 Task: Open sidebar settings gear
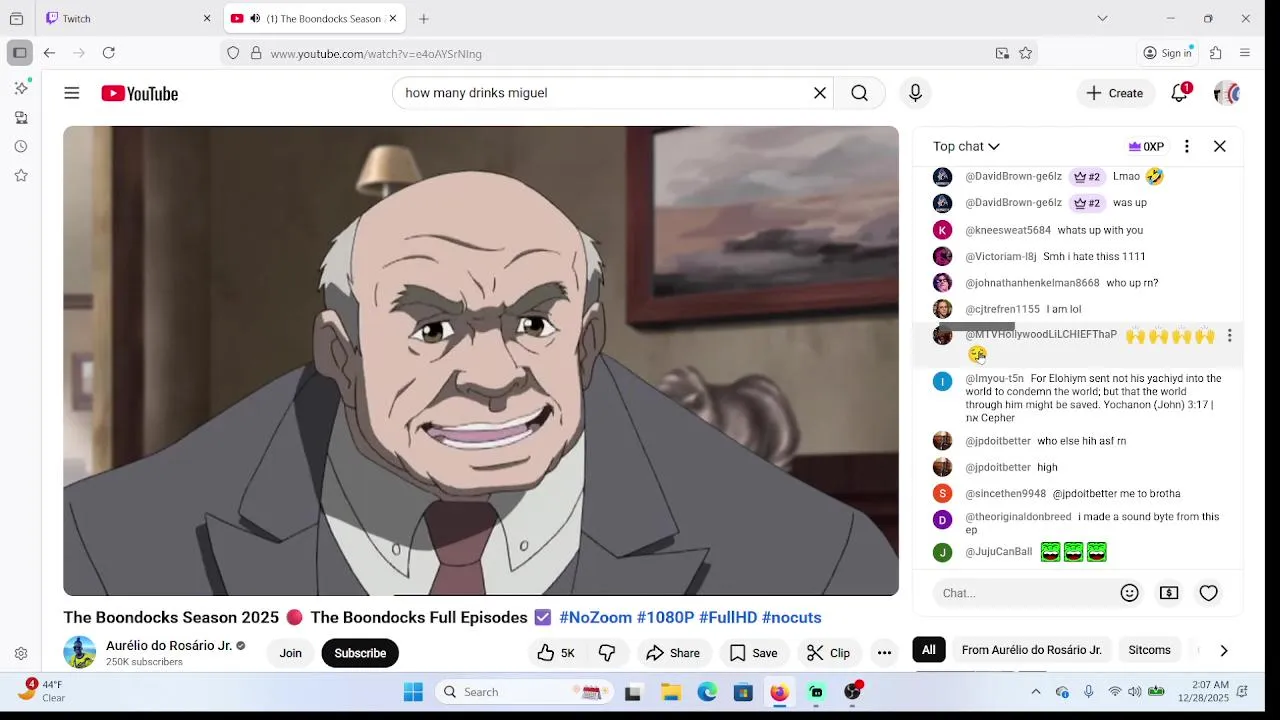pos(21,654)
